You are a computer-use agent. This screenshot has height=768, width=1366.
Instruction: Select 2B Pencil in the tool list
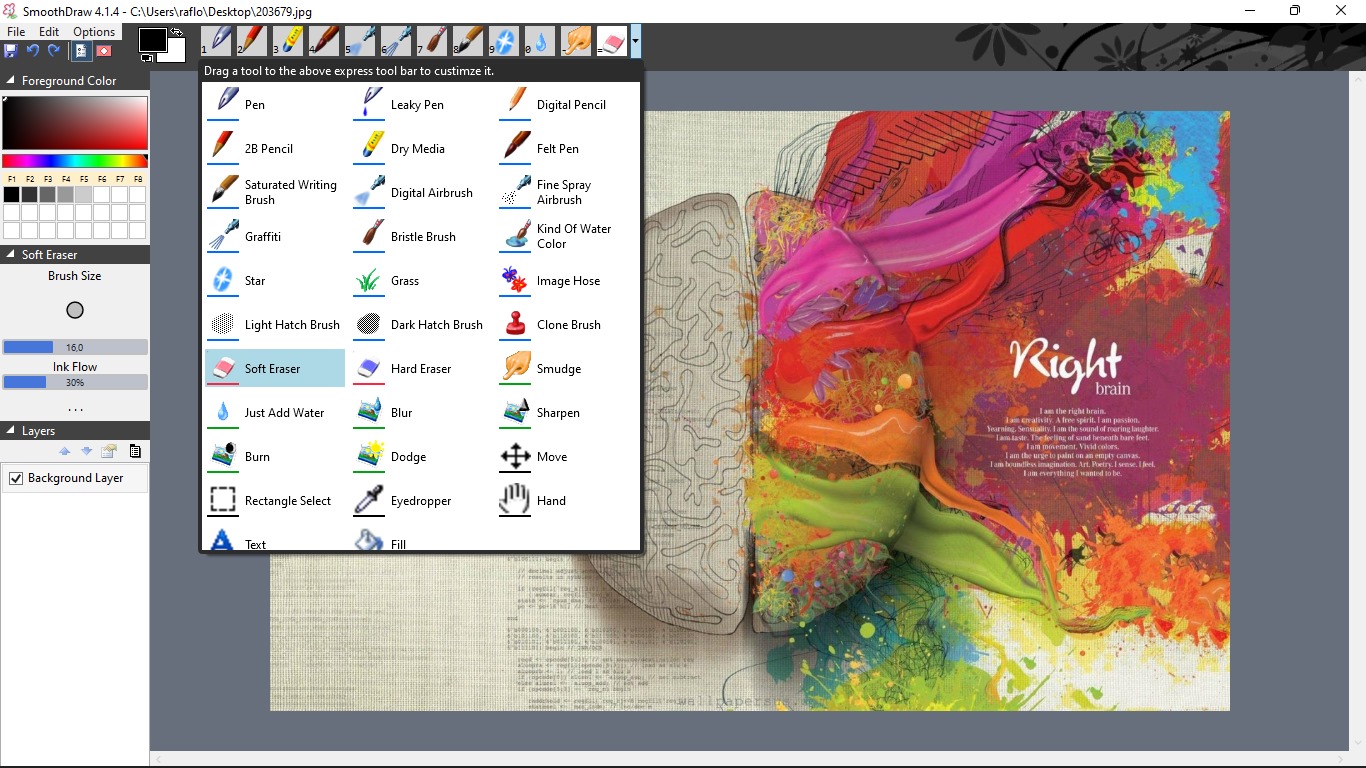pos(274,148)
